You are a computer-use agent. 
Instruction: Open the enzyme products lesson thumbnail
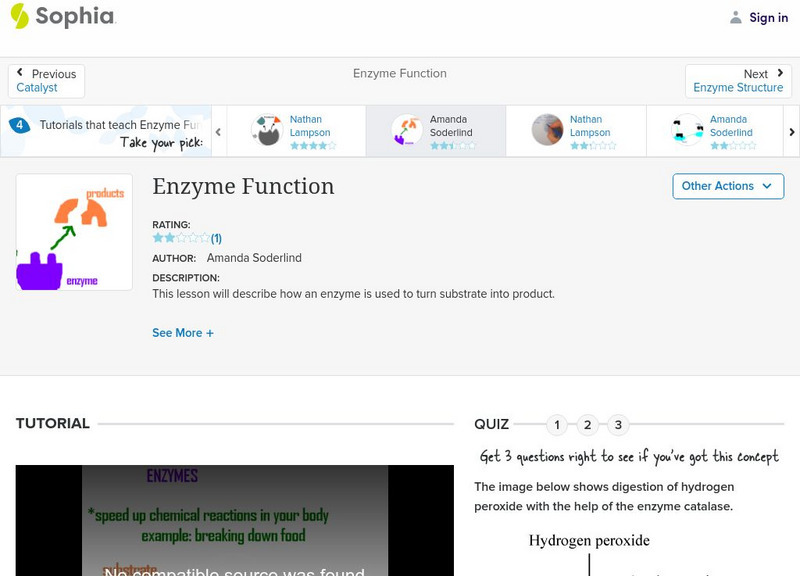click(x=74, y=232)
